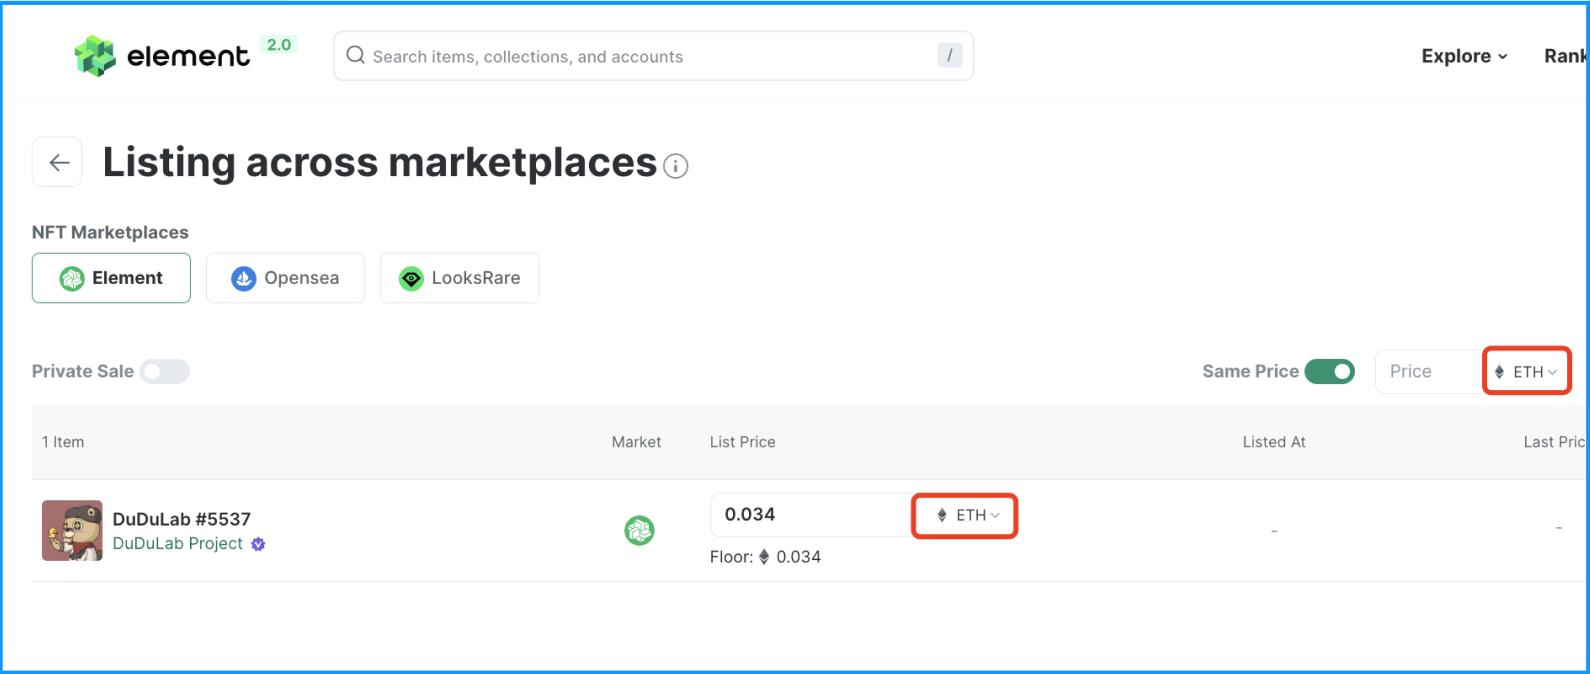Go back using the arrow button

click(58, 162)
